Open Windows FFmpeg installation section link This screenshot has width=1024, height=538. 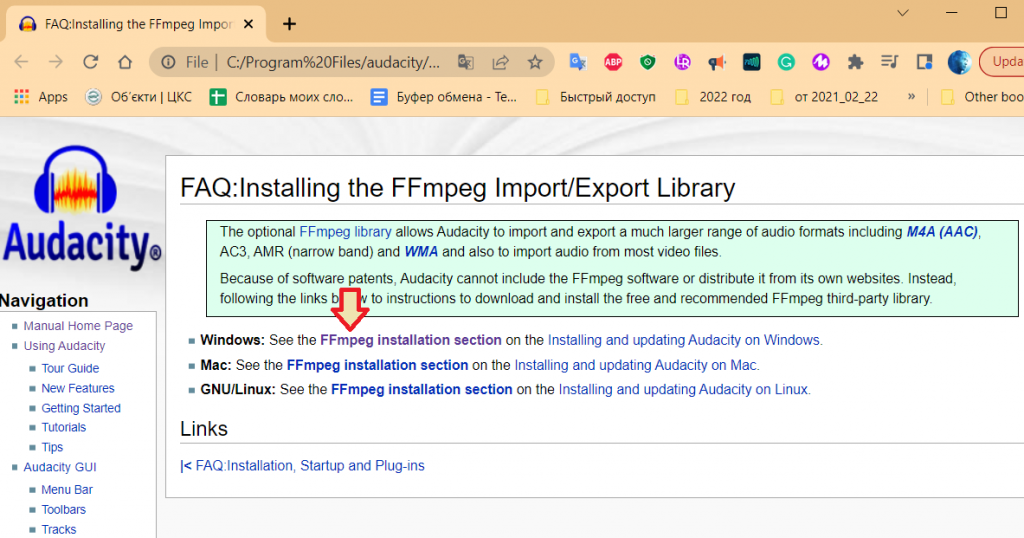(x=411, y=340)
